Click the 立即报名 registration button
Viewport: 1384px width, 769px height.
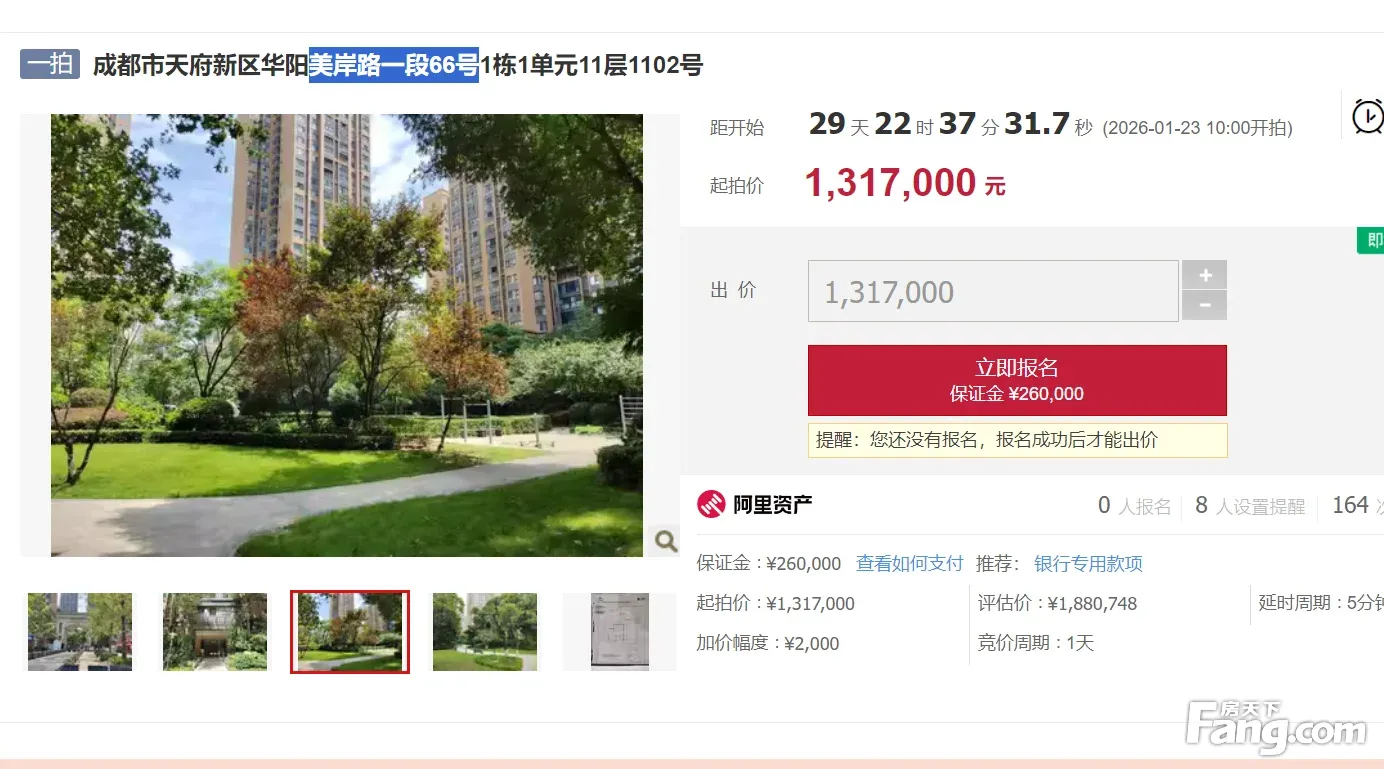click(x=1017, y=380)
